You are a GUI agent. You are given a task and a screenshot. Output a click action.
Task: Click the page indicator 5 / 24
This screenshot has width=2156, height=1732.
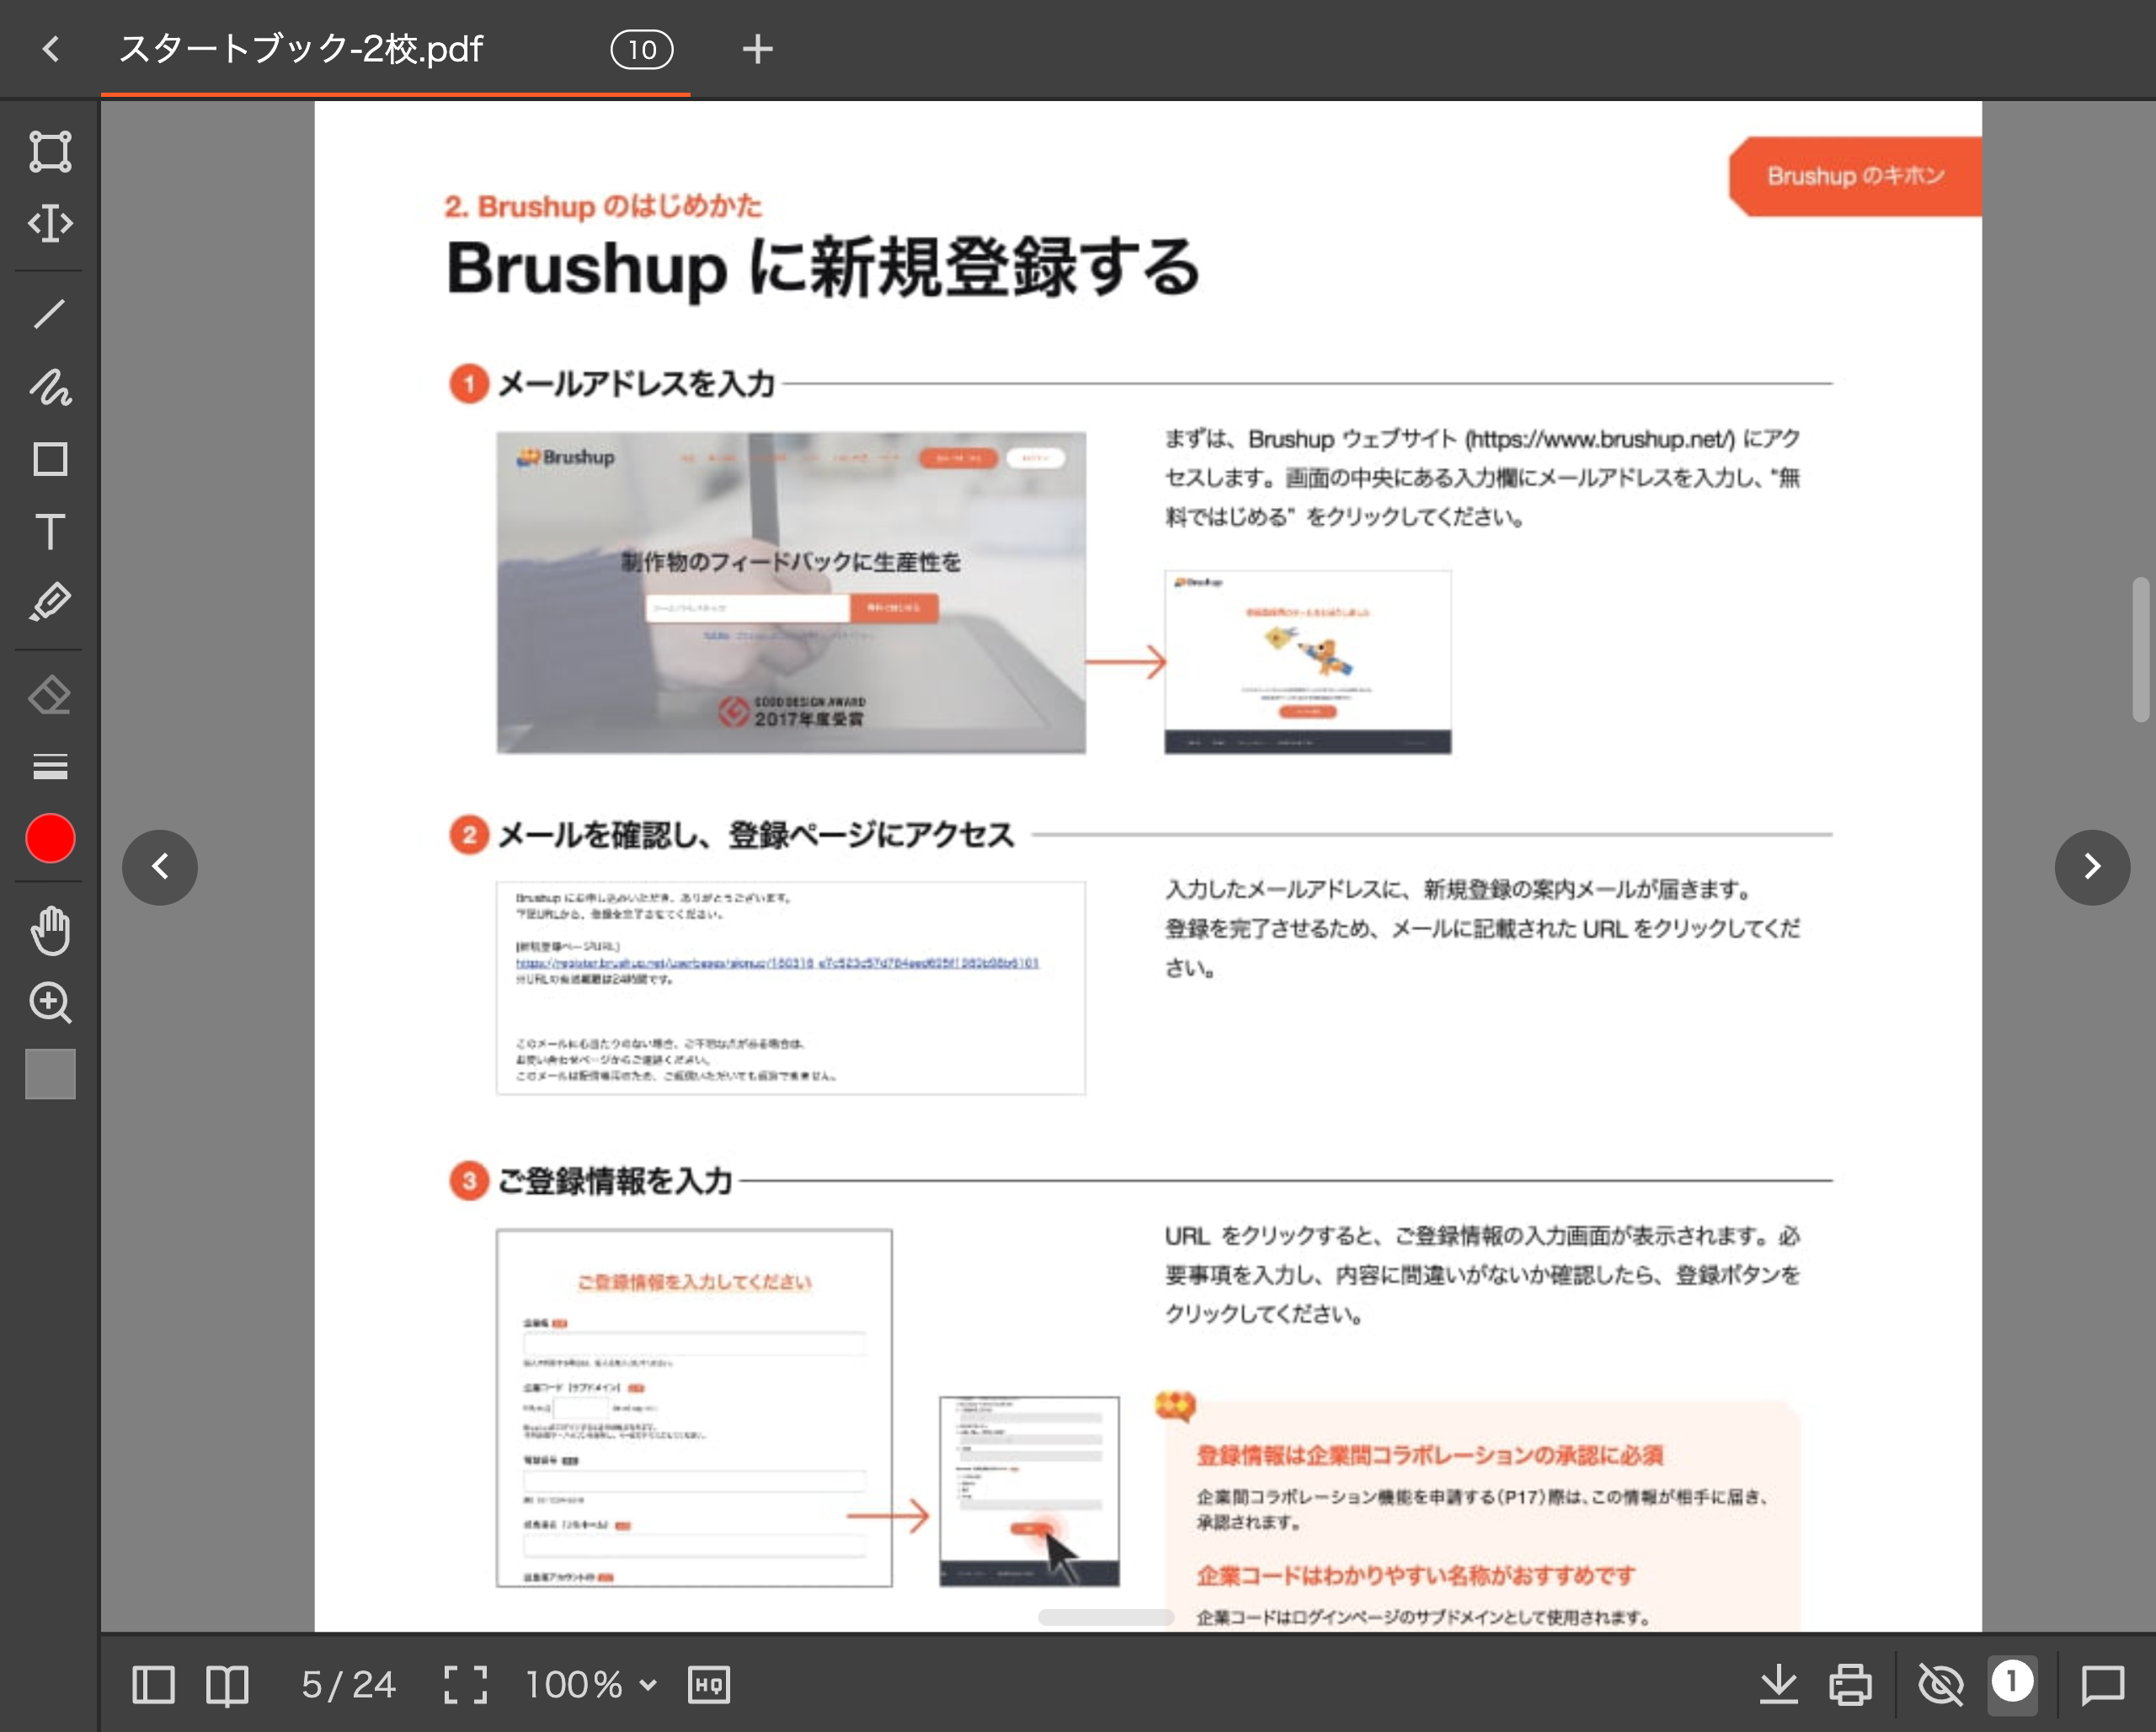click(348, 1685)
